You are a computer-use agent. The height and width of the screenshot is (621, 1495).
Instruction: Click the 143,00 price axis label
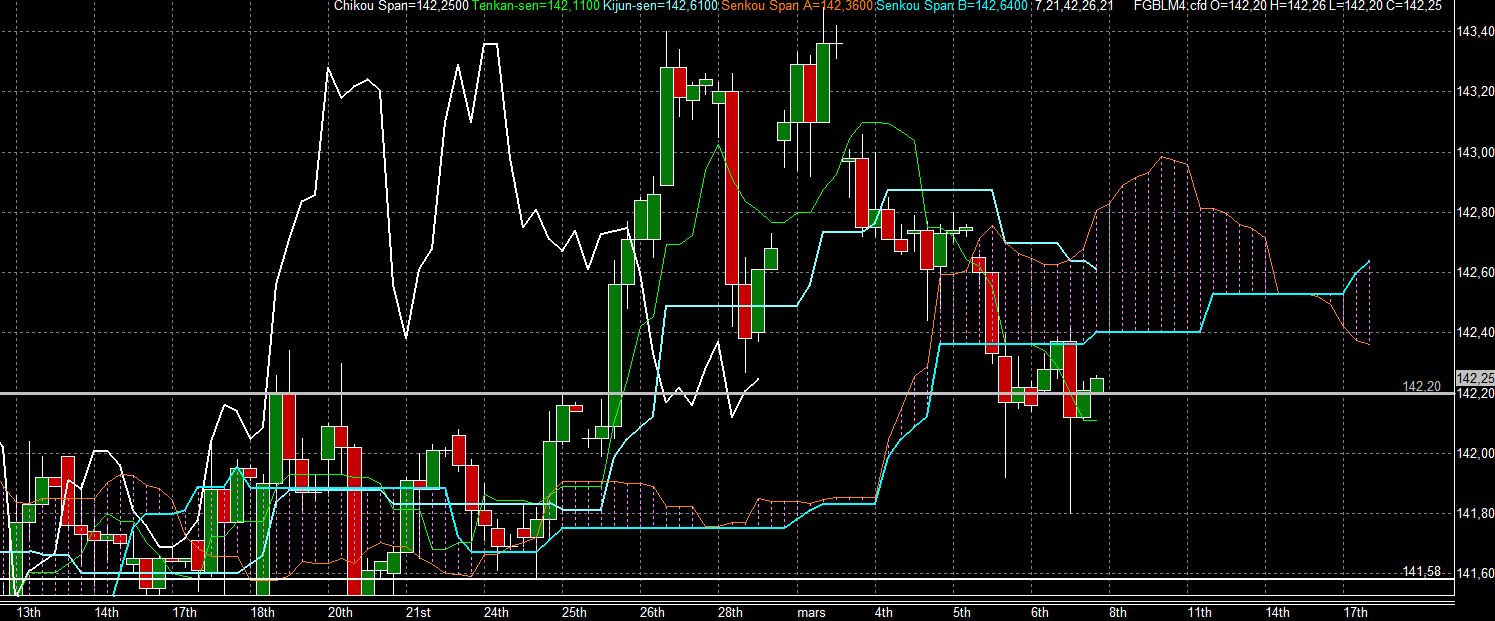pyautogui.click(x=1475, y=152)
